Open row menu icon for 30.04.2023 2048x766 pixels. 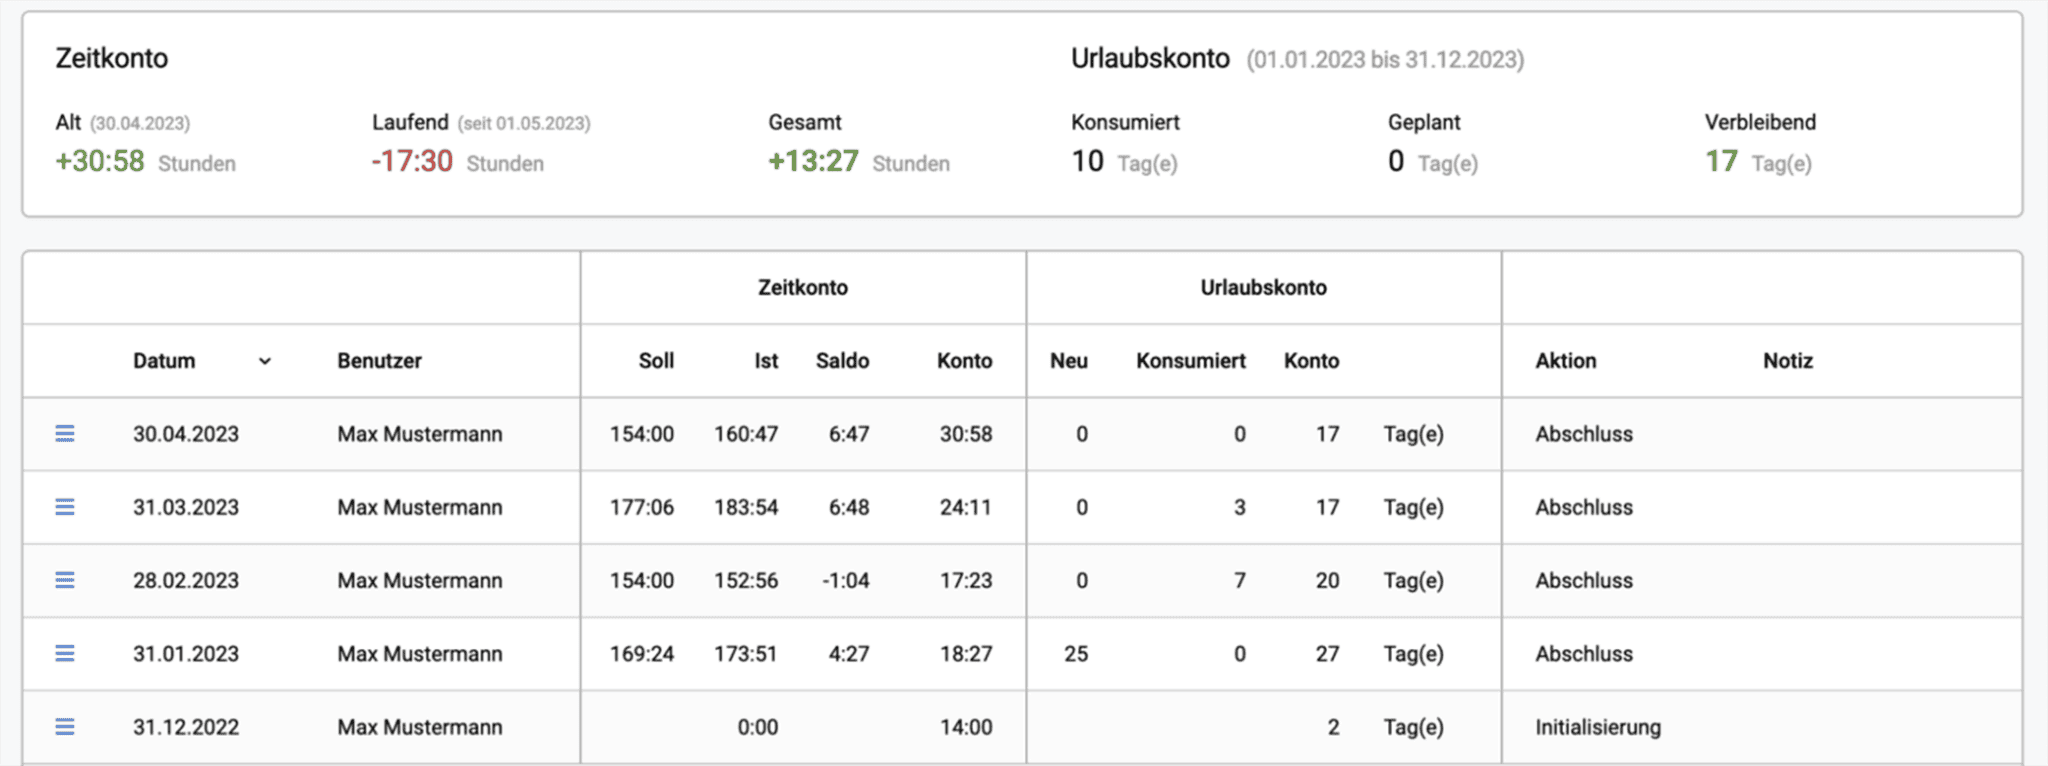[x=65, y=434]
